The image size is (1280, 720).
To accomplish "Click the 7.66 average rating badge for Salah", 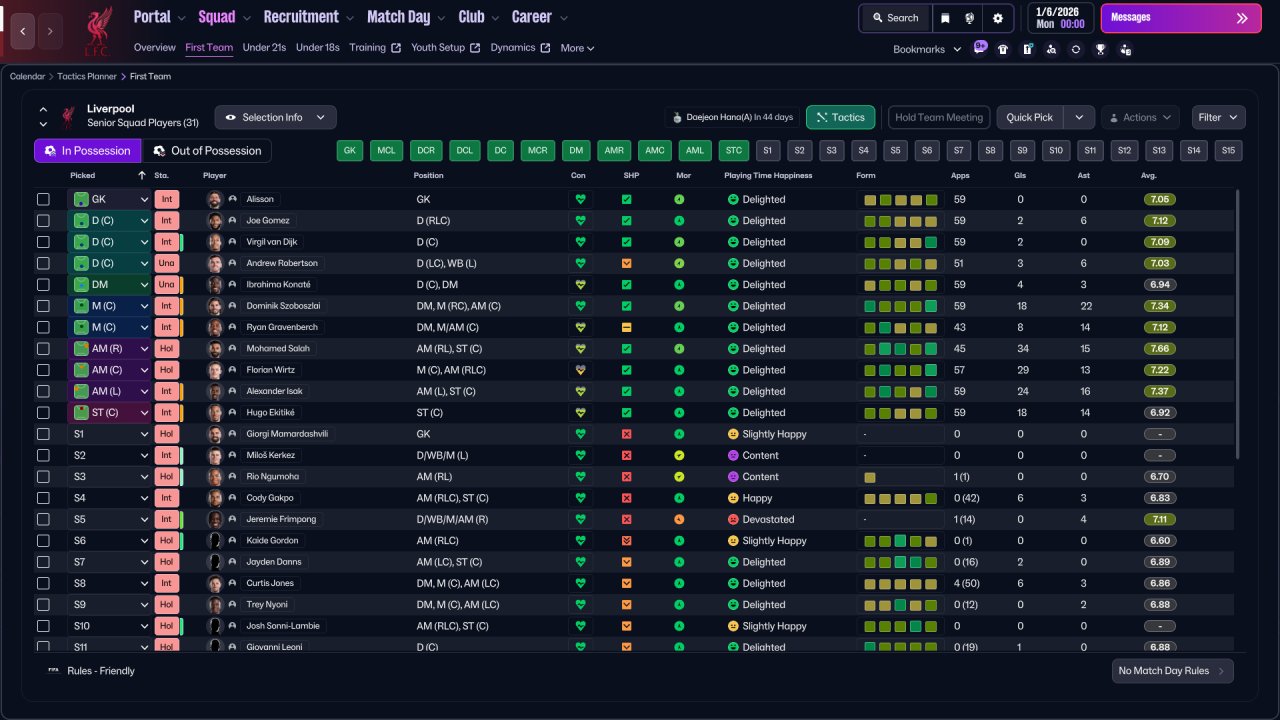I will [x=1159, y=349].
